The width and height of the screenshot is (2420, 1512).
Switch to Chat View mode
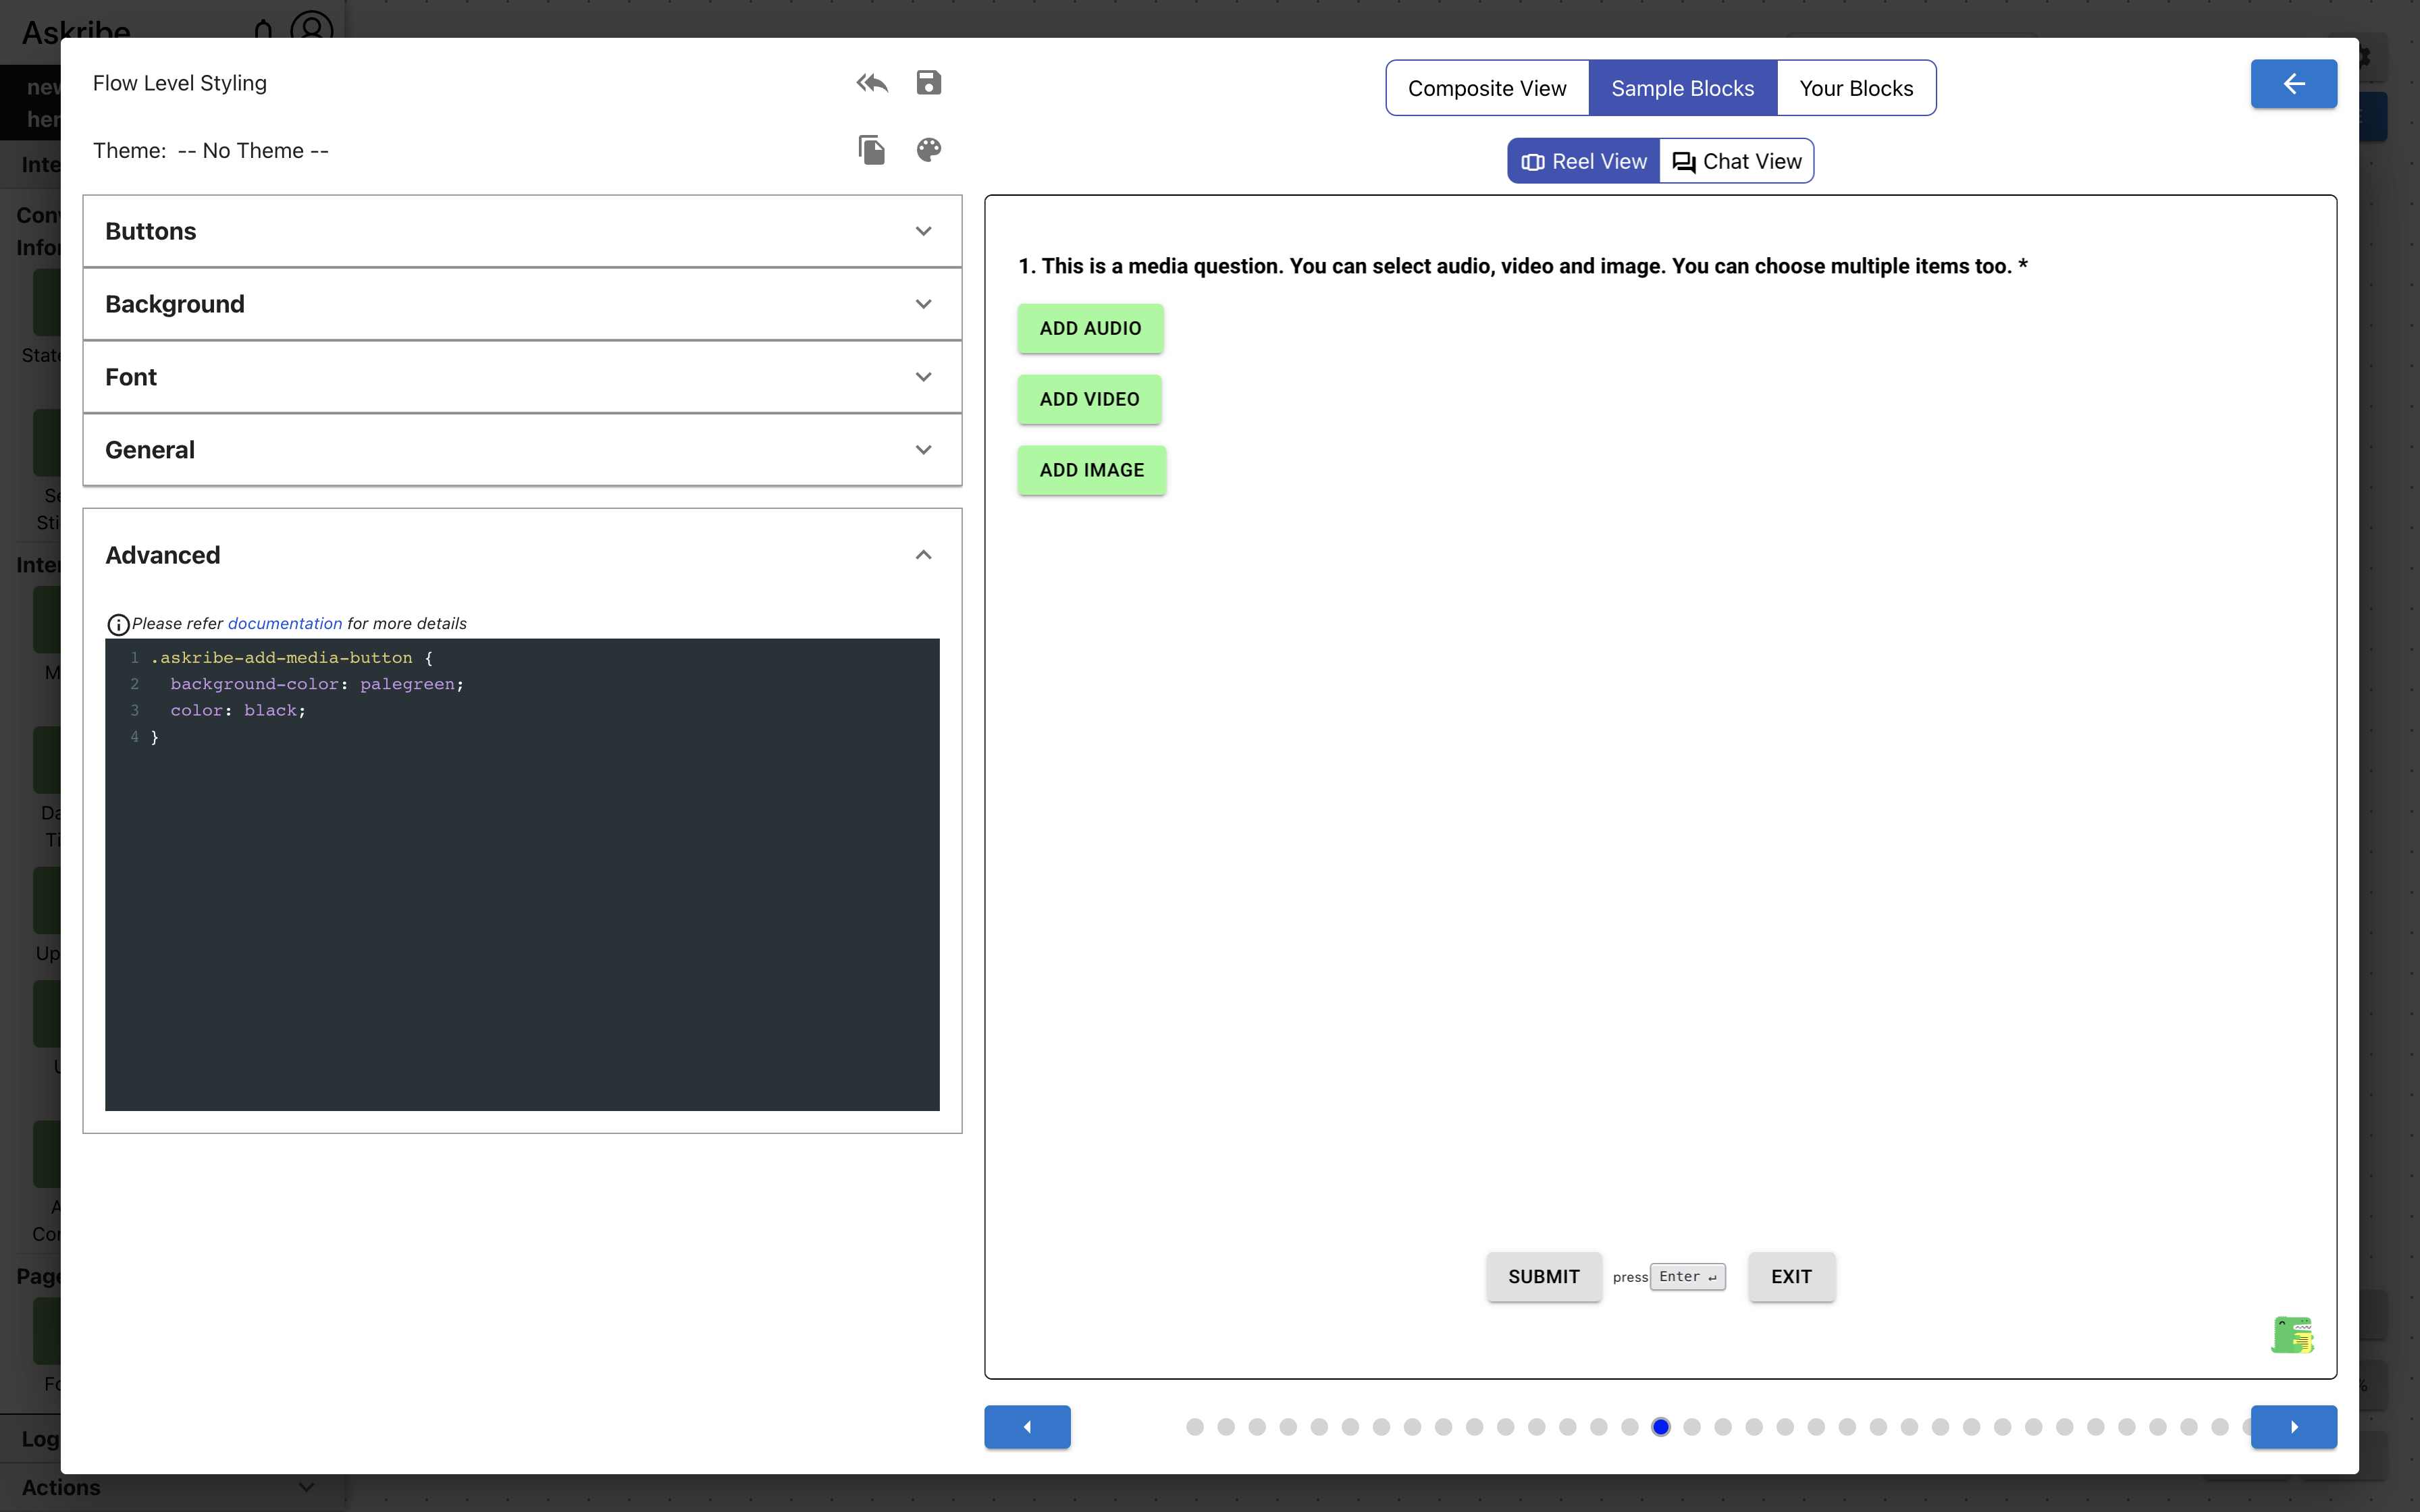click(1737, 162)
